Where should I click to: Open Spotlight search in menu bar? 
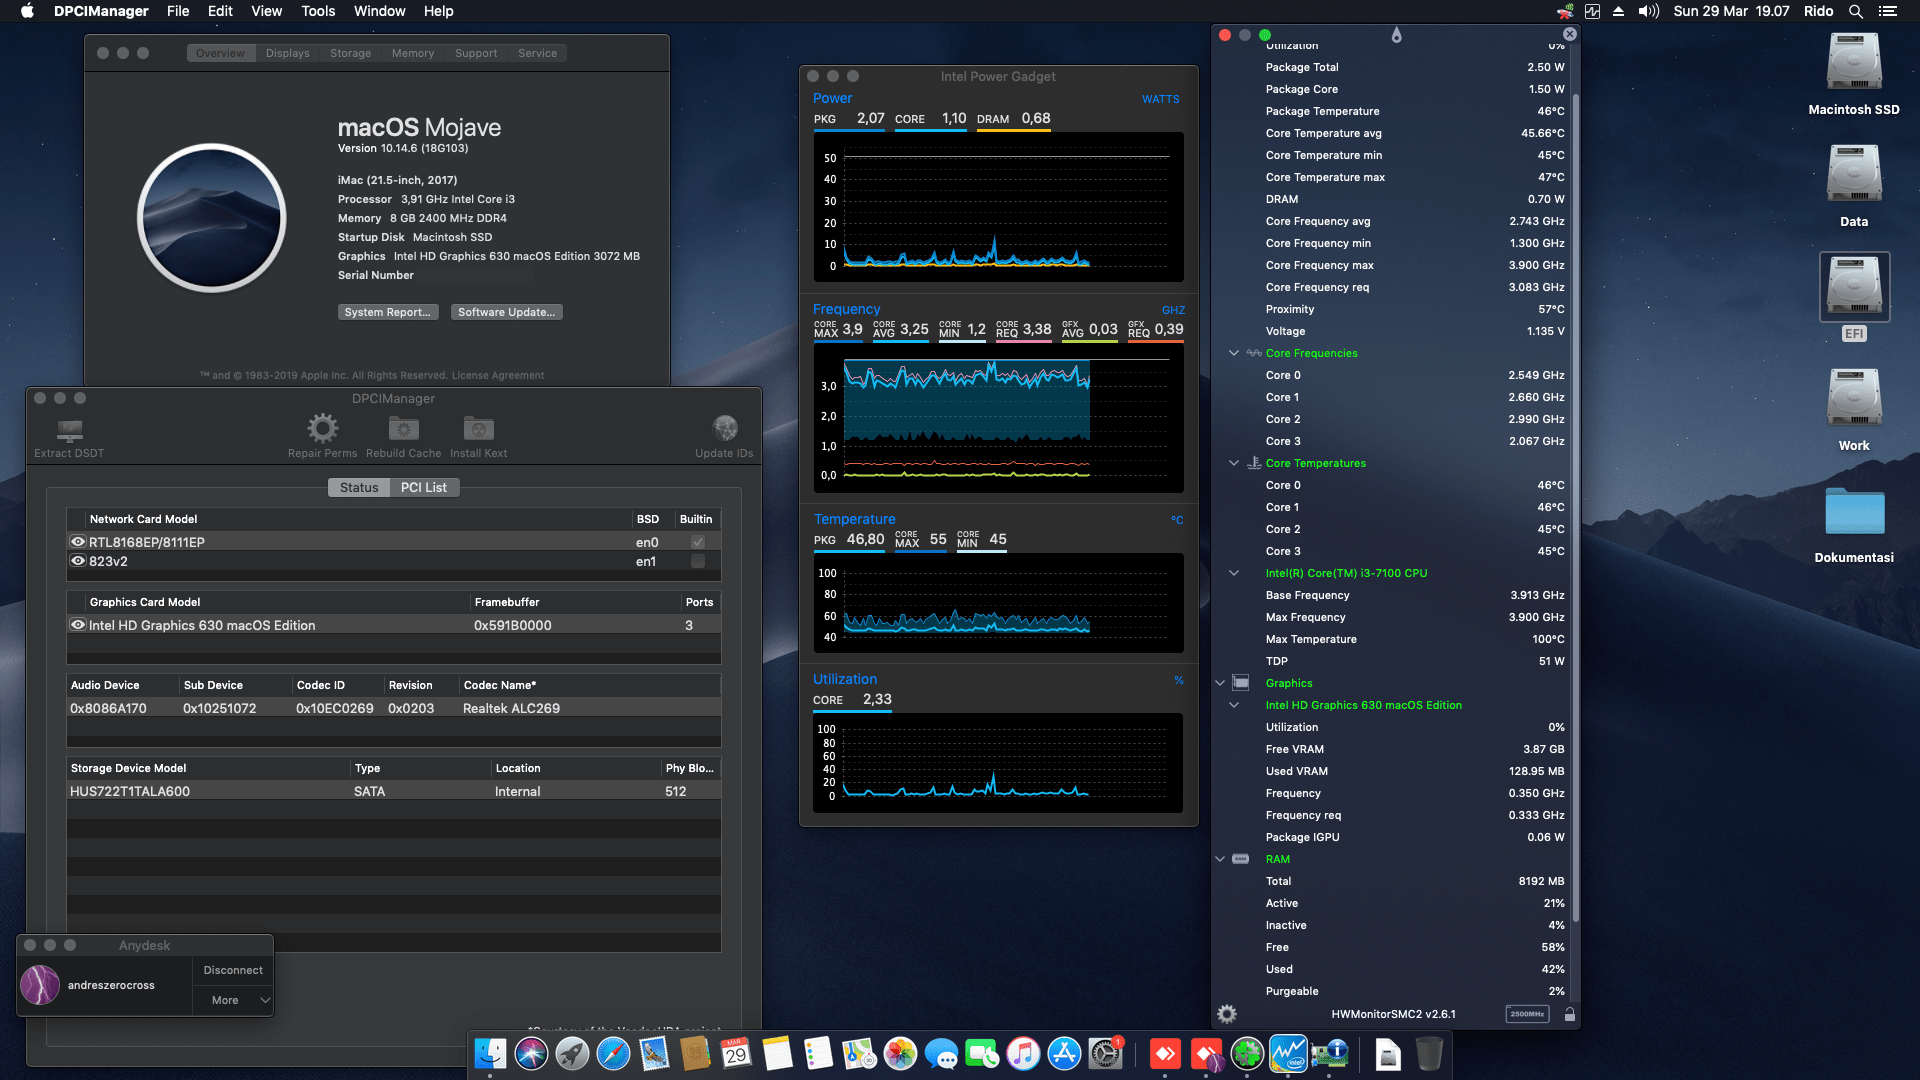tap(1856, 11)
